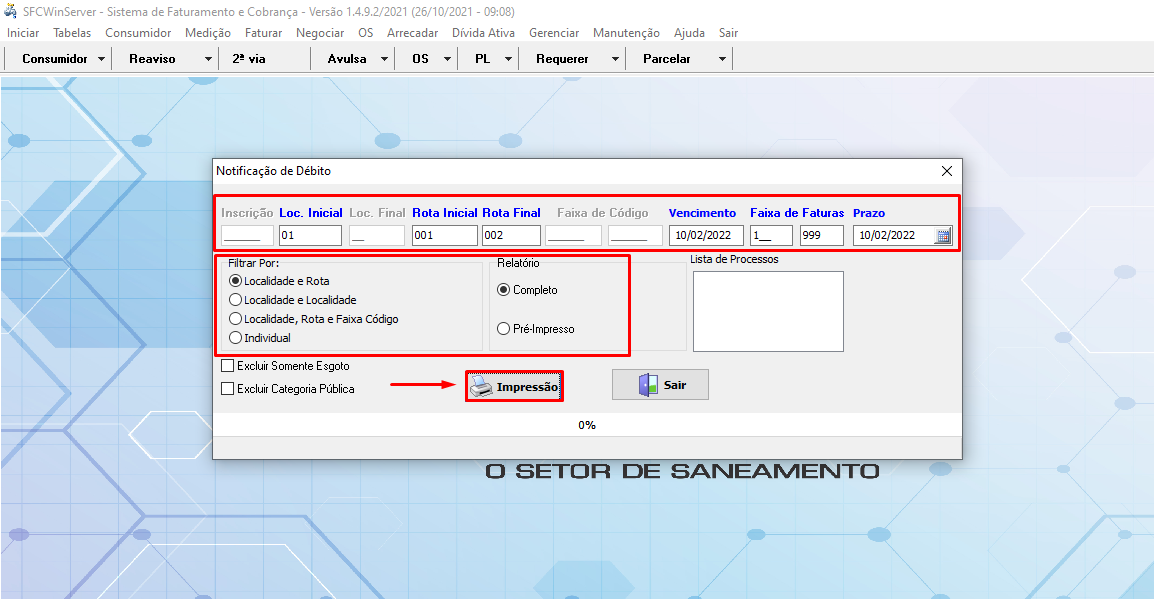Screen dimensions: 1154x599
Task: Close the Notificação de Débito dialog
Action: [x=946, y=171]
